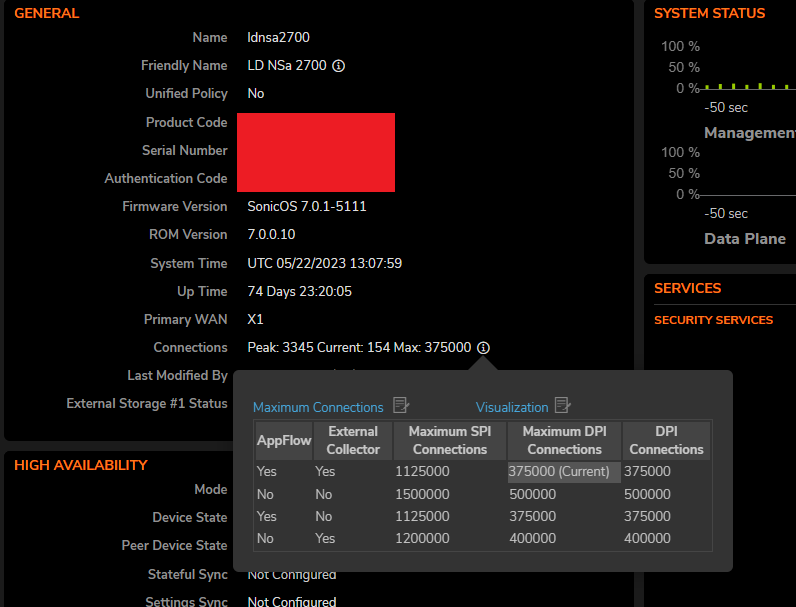
Task: Select the SECURITY SERVICES subheading
Action: tap(713, 320)
